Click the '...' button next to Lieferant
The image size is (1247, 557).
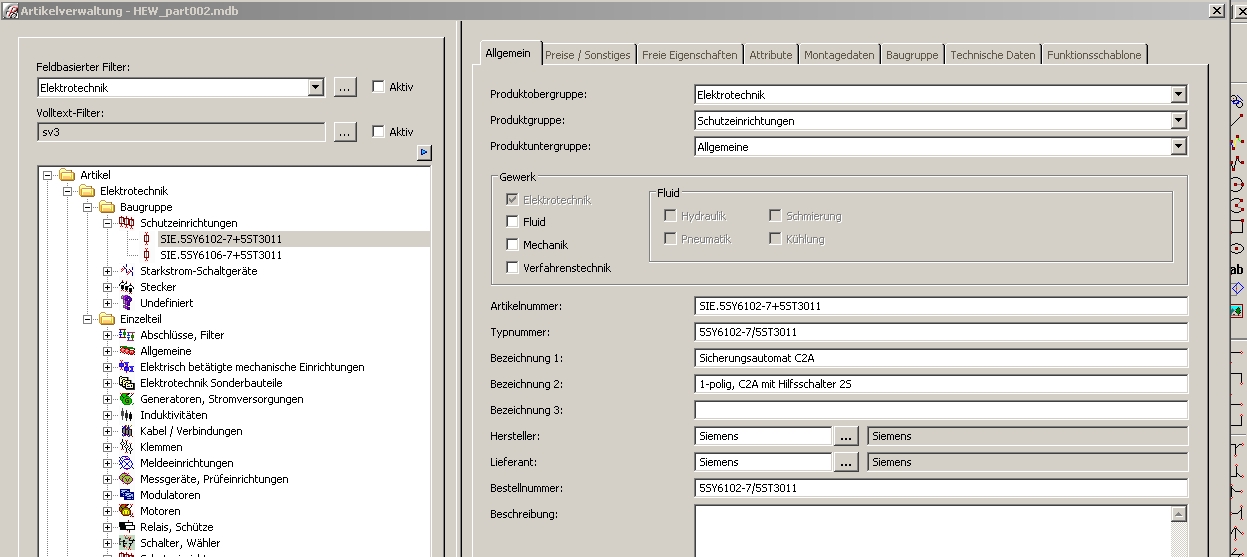pos(846,462)
